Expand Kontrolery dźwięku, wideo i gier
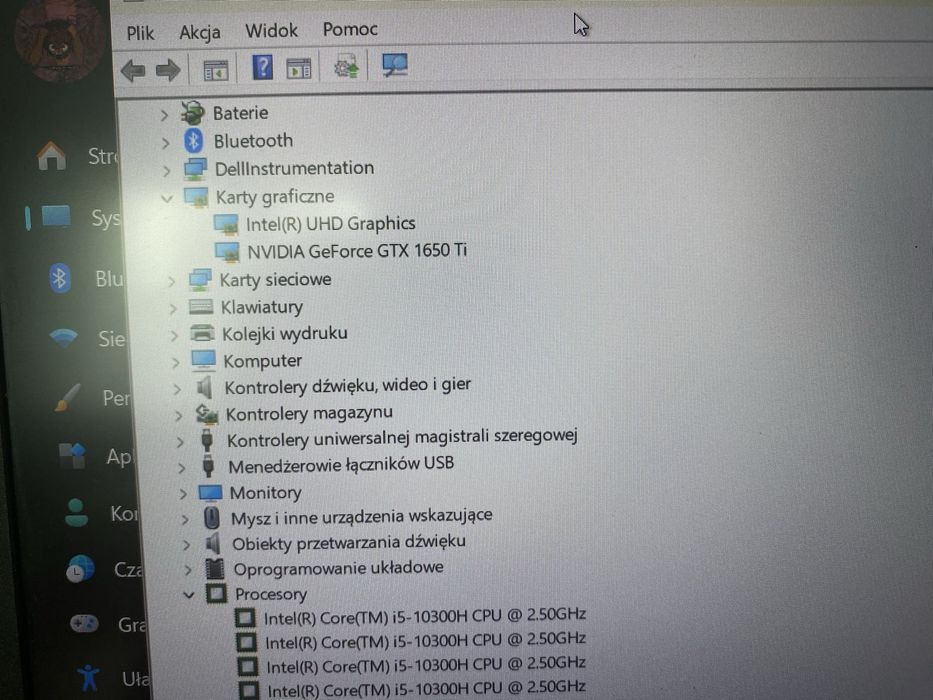This screenshot has width=933, height=700. [x=177, y=389]
